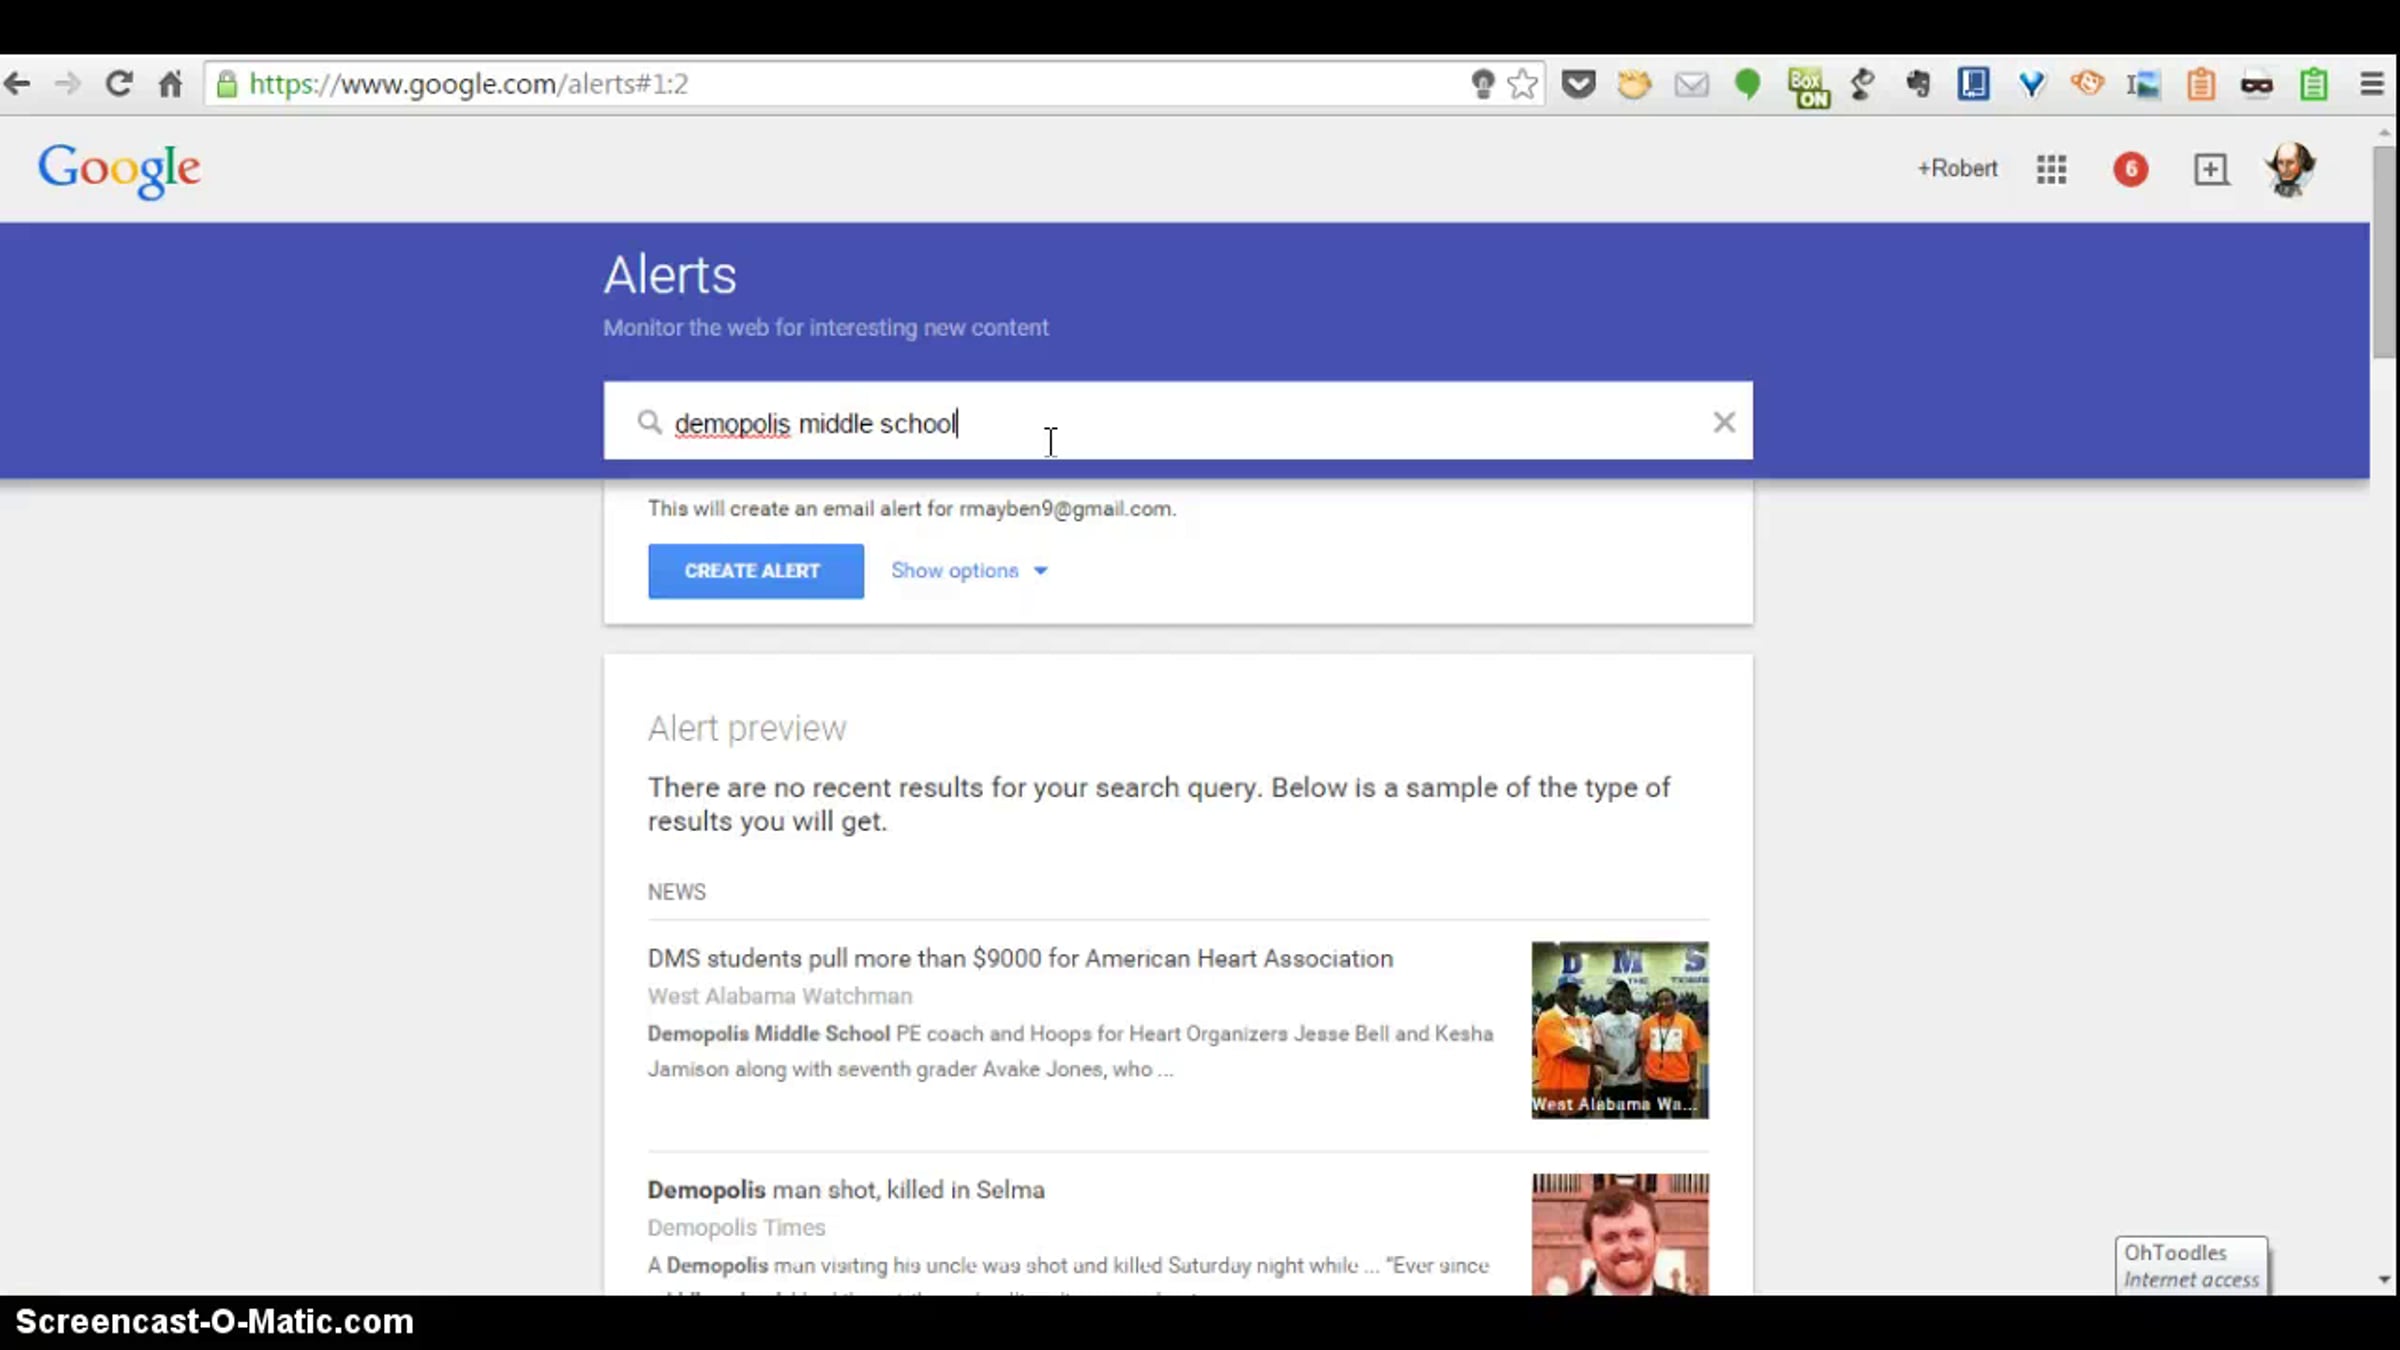This screenshot has width=2400, height=1350.
Task: Click the blue V extension icon
Action: point(2031,84)
